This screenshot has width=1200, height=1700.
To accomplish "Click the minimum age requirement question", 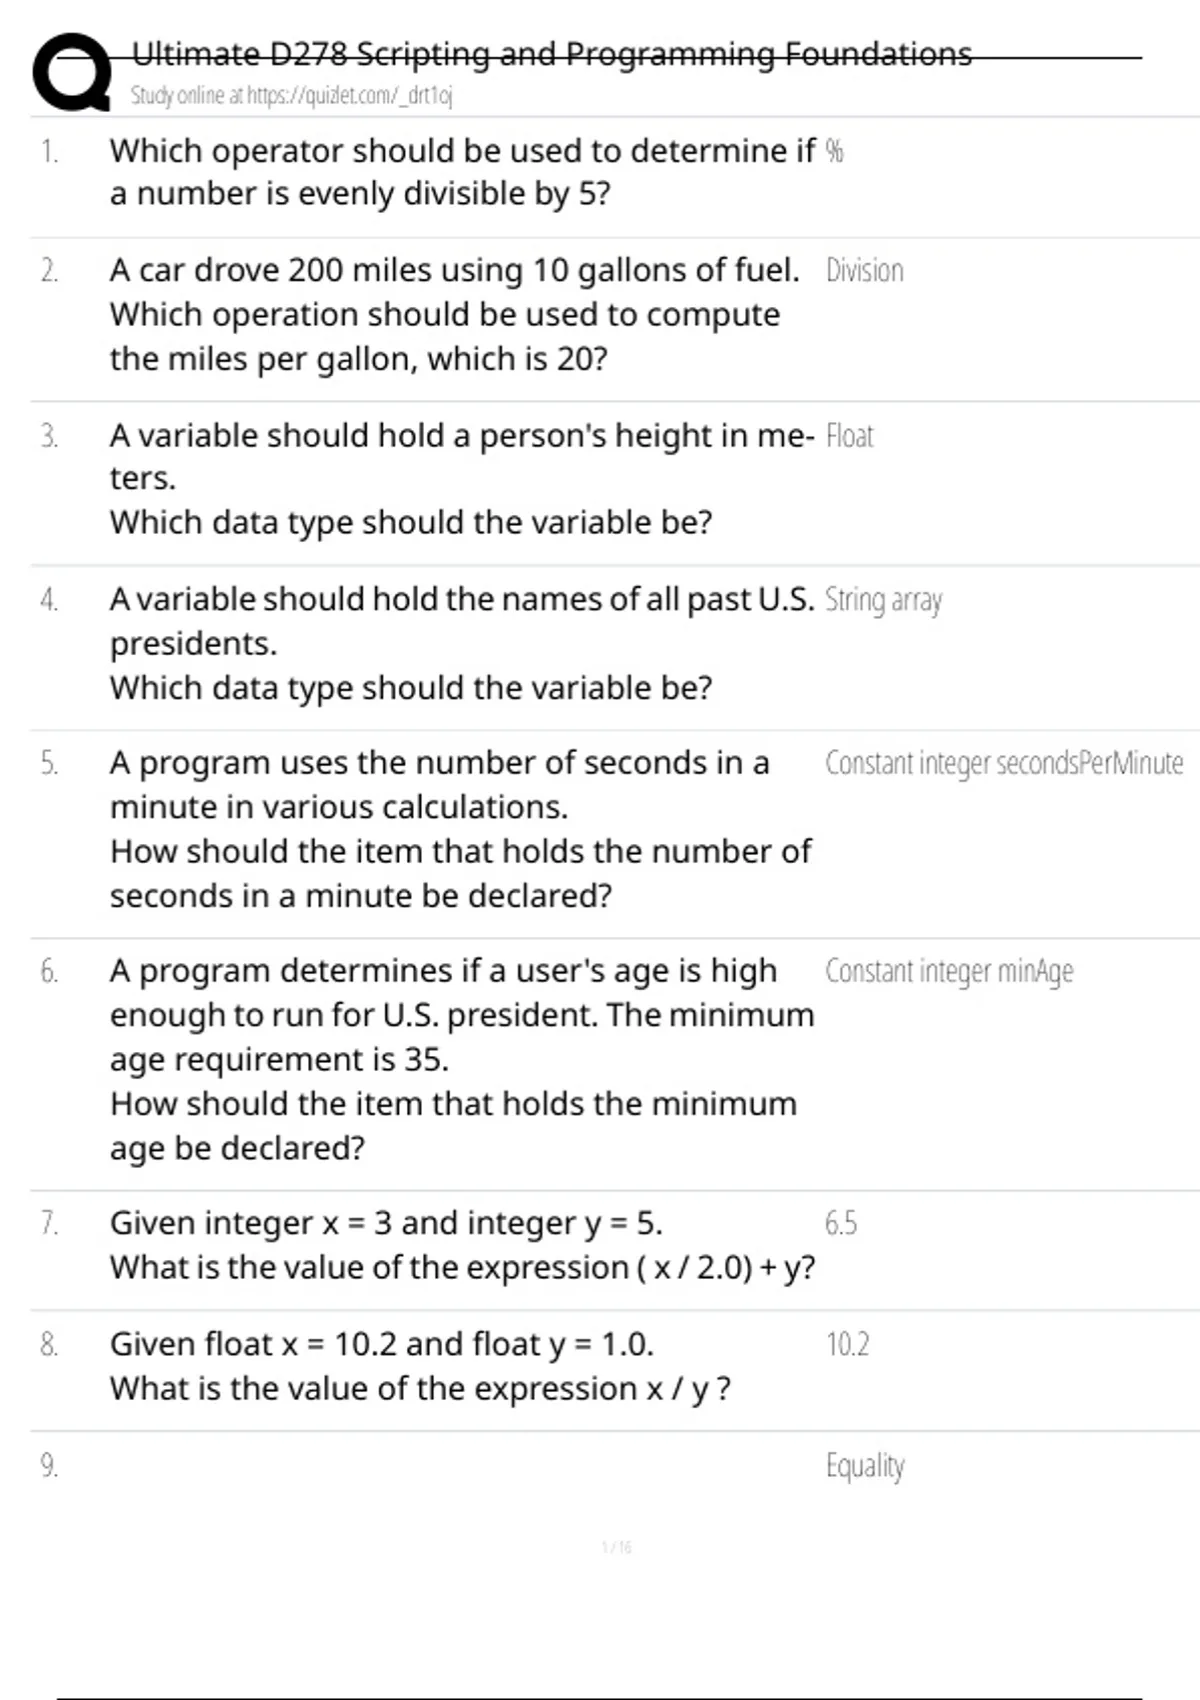I will click(x=460, y=1059).
